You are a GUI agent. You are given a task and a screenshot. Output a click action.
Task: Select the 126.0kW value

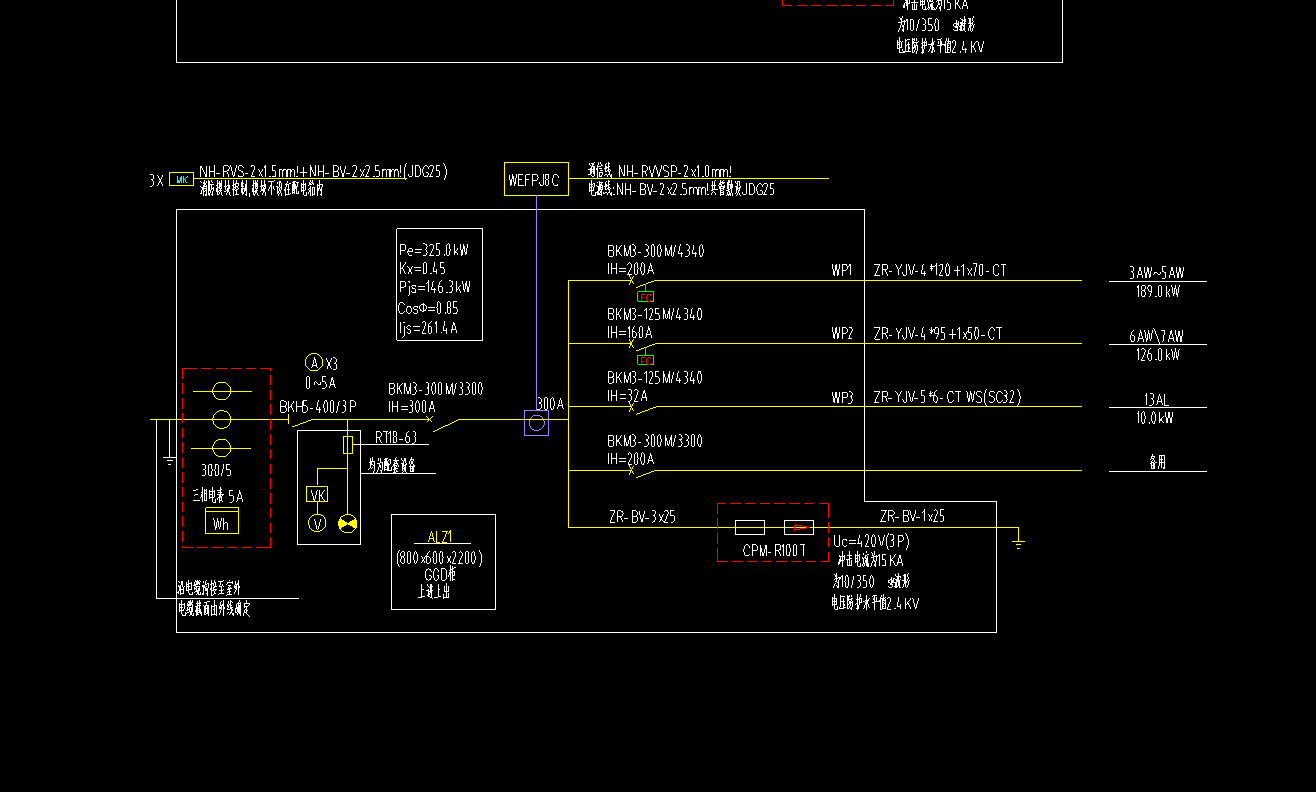tap(1158, 355)
